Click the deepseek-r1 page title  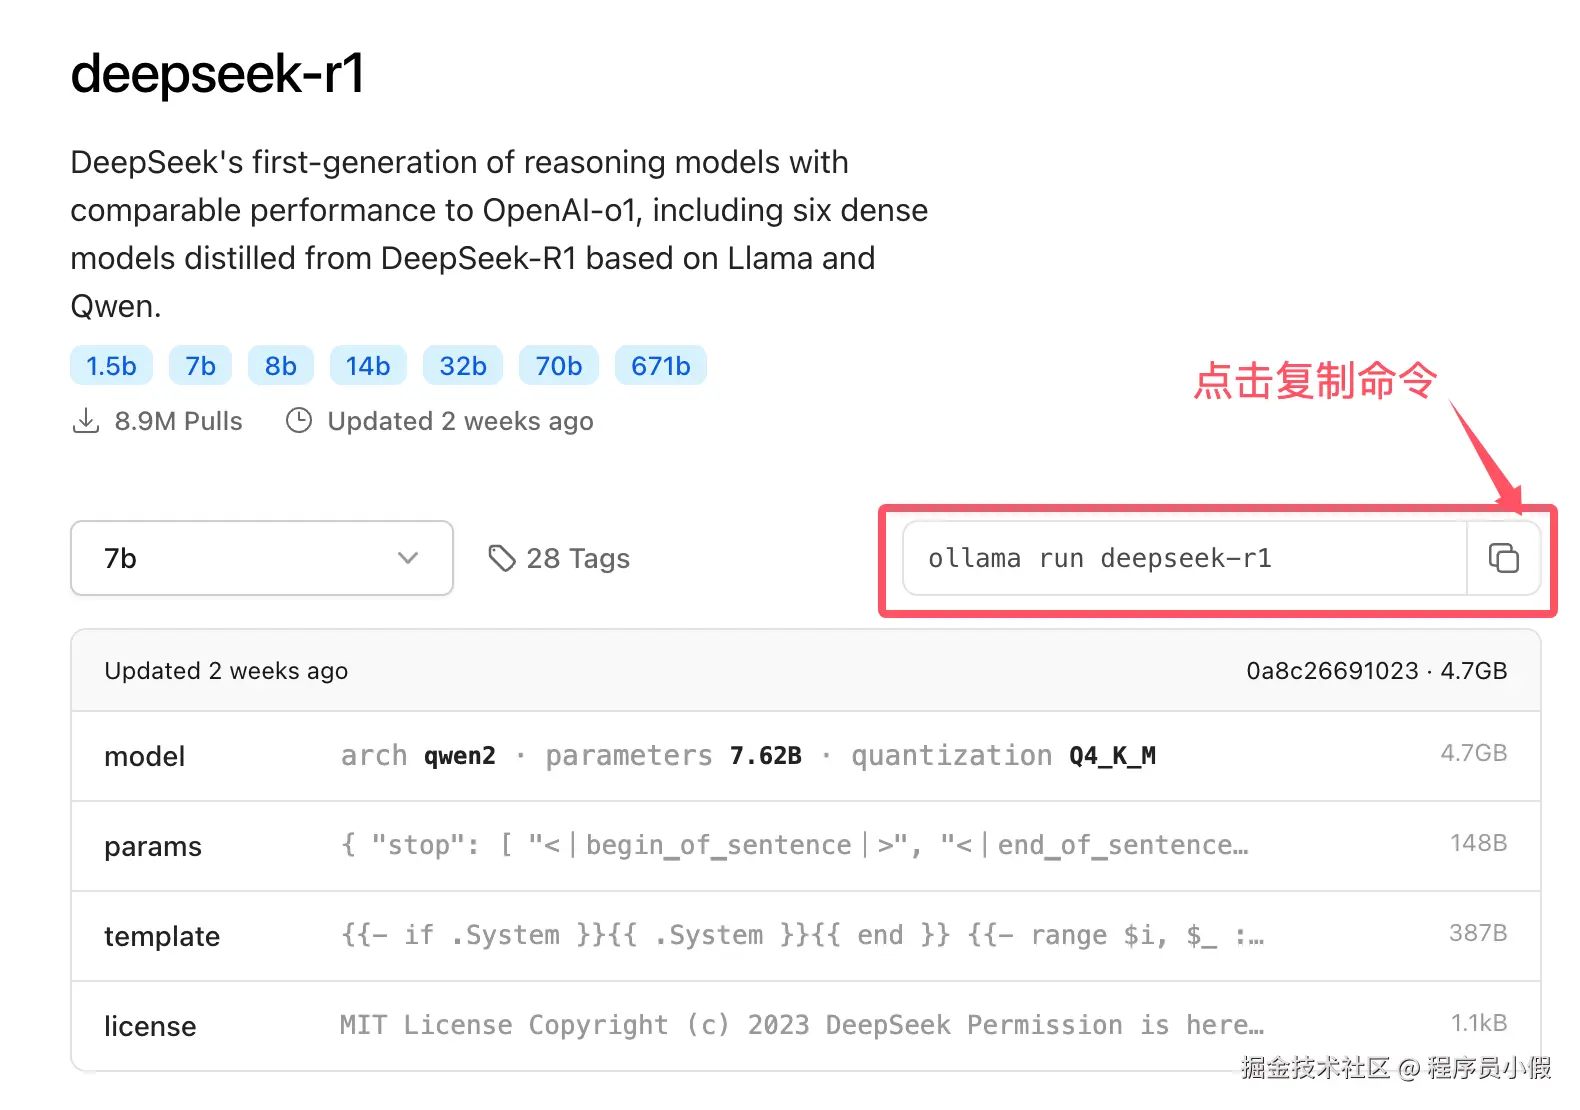pos(218,74)
